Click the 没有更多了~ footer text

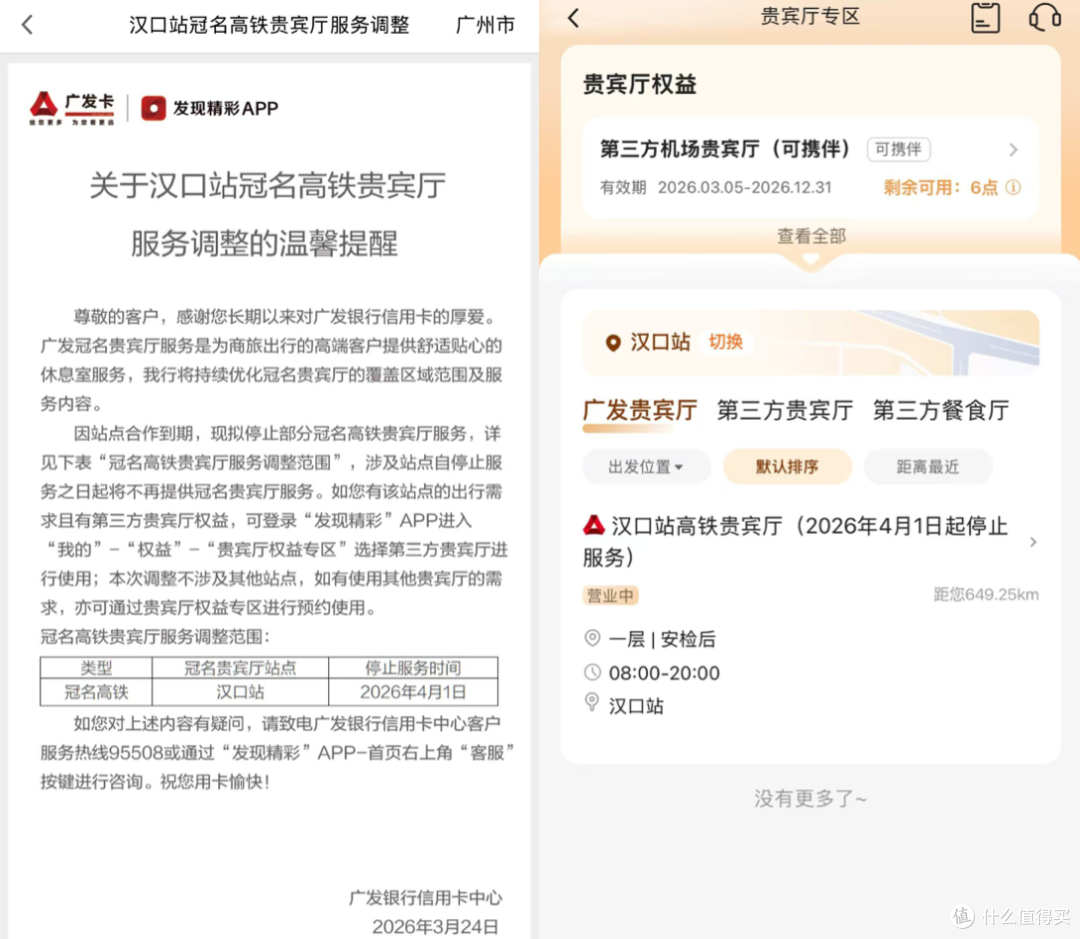point(810,798)
